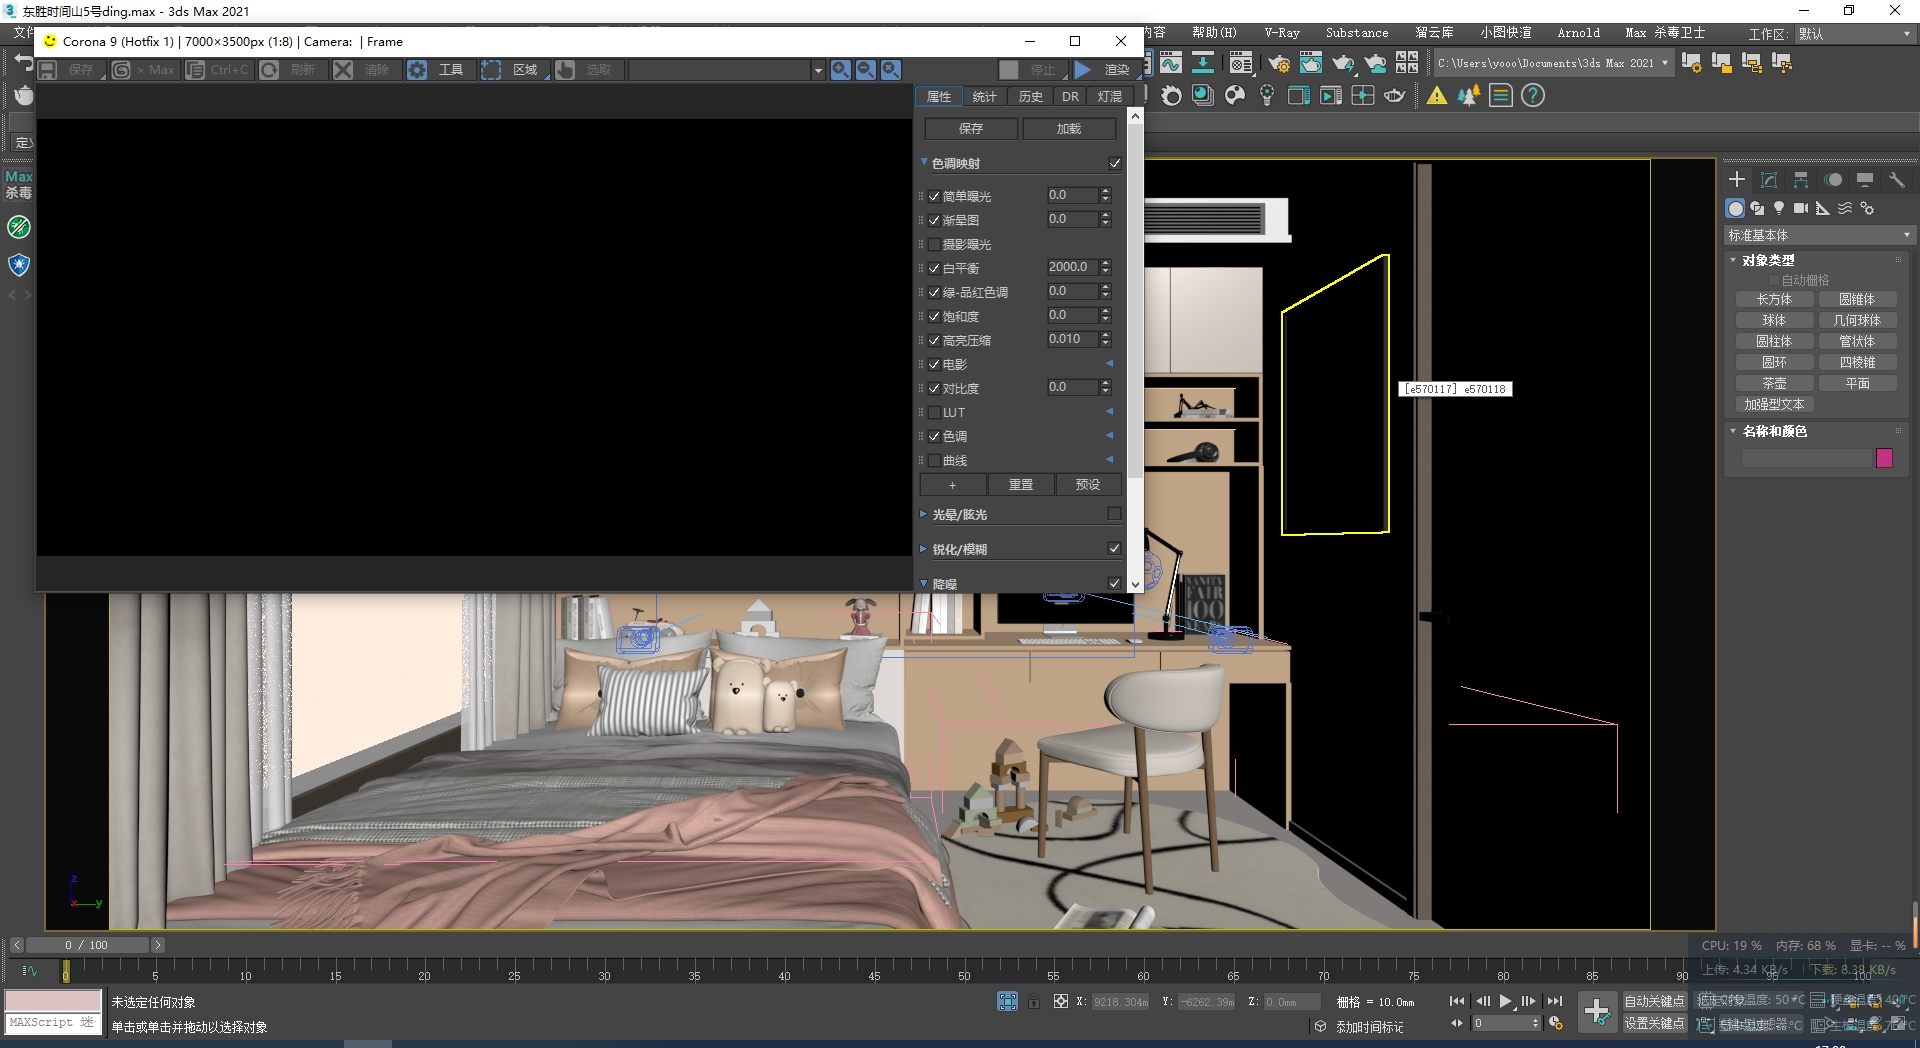The height and width of the screenshot is (1048, 1920).
Task: Open the Rendered Frame Window icon
Action: (x=1311, y=64)
